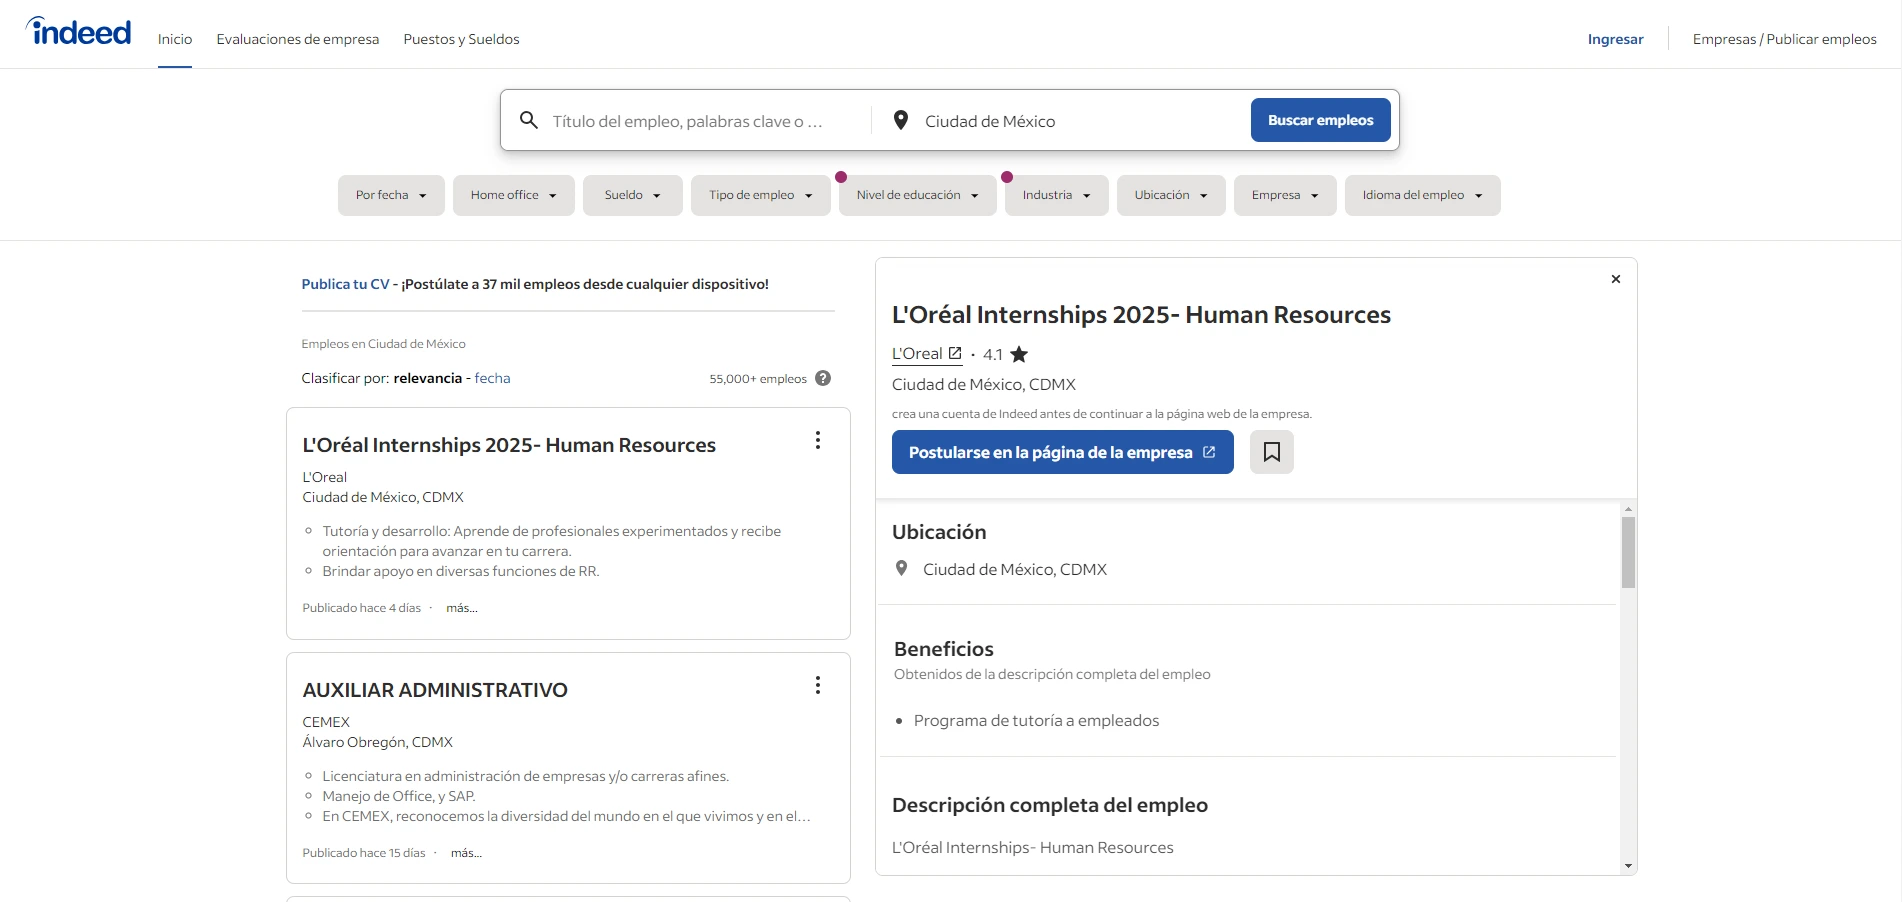Sort results by fecha
Viewport: 1902px width, 902px height.
pyautogui.click(x=492, y=378)
